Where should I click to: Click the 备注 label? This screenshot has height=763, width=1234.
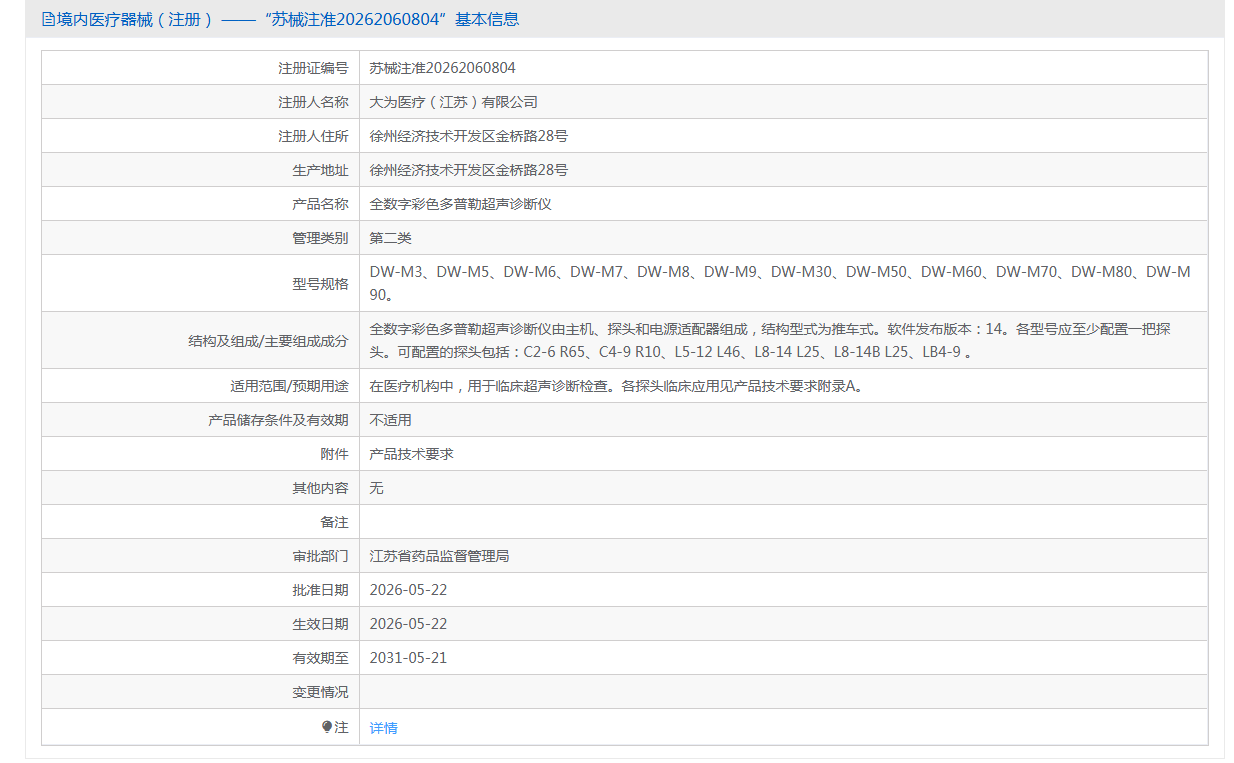coord(334,522)
